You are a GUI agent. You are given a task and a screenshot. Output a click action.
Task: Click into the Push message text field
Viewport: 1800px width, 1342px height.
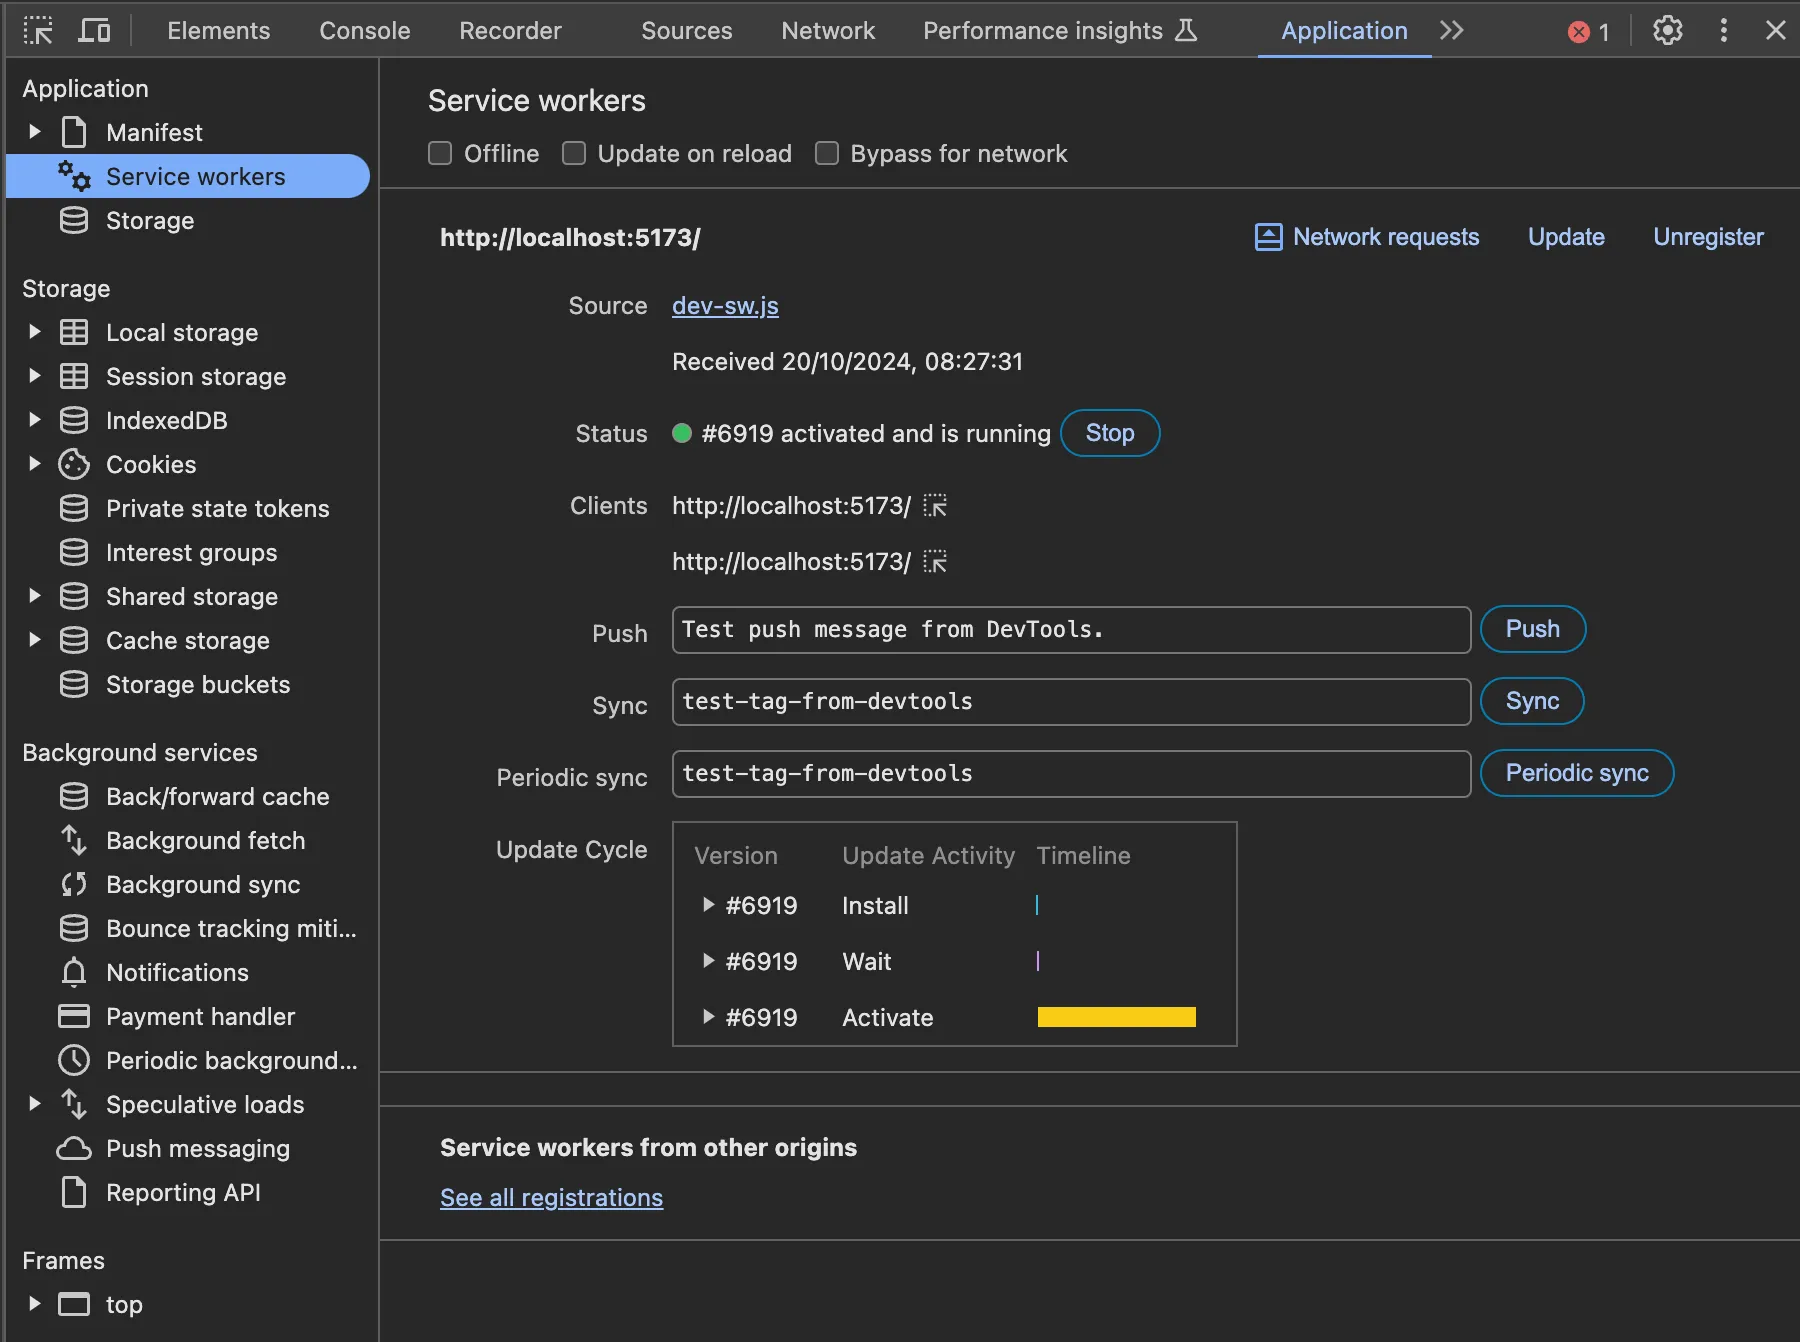click(1070, 630)
